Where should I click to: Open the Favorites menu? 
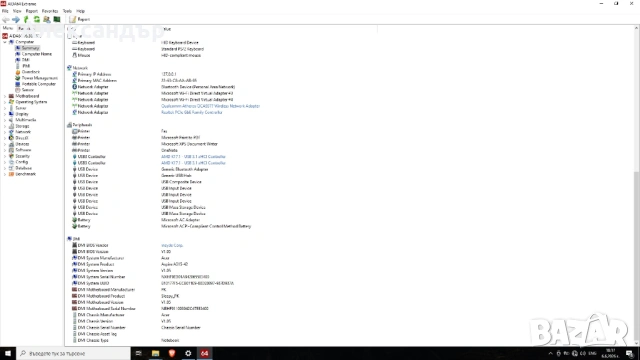50,11
